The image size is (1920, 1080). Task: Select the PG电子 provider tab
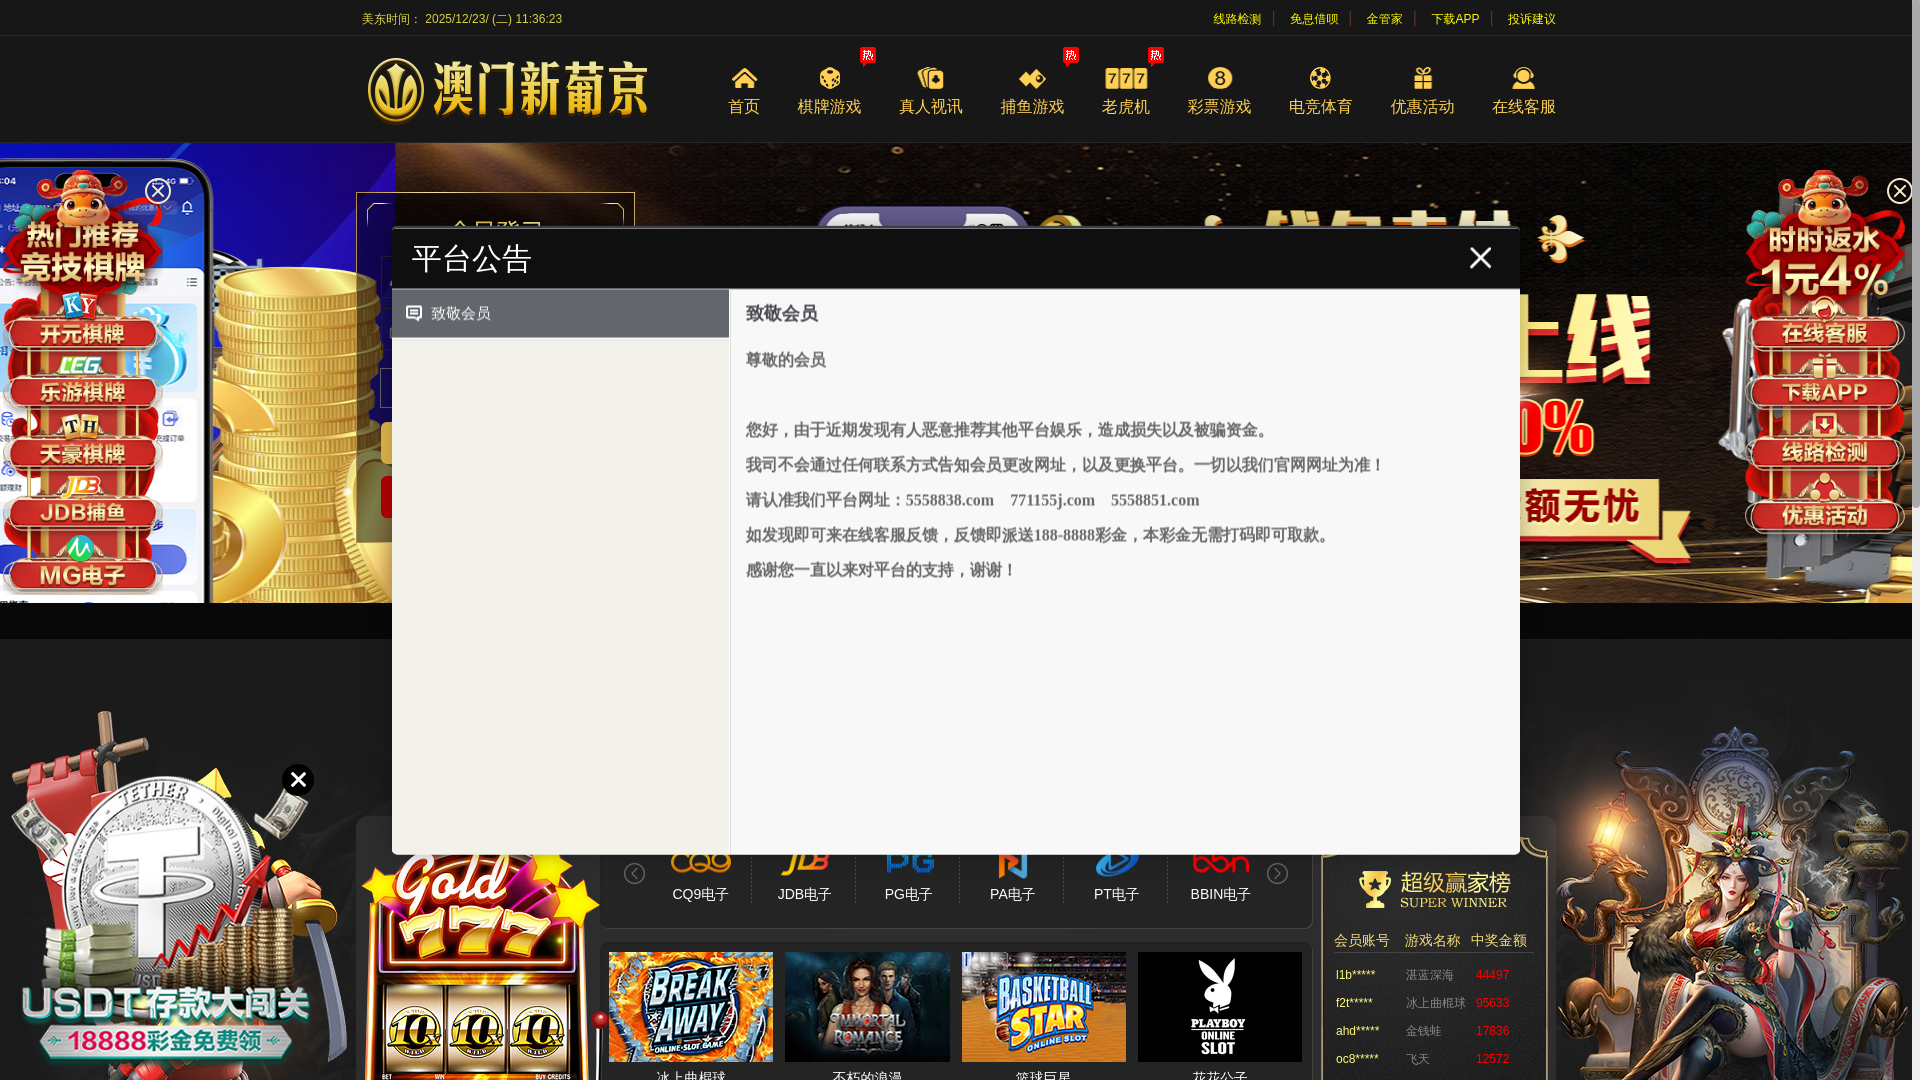click(x=908, y=878)
